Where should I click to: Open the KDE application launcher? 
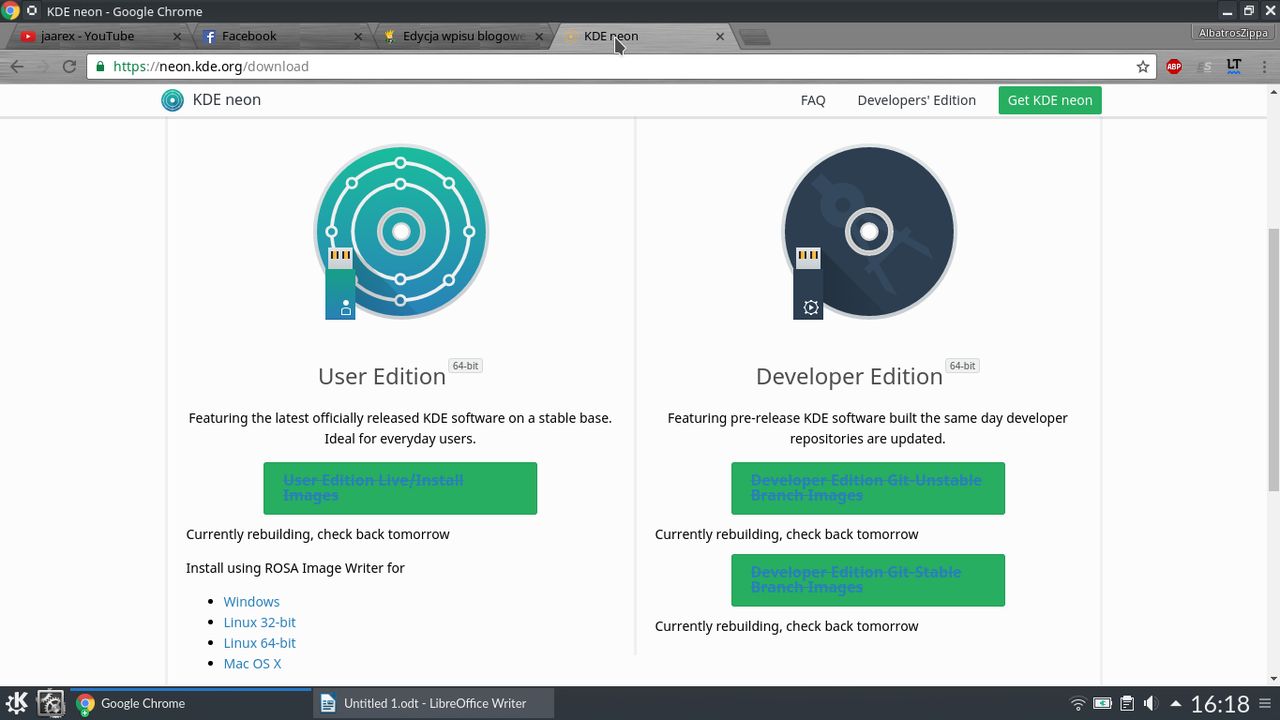[x=17, y=703]
